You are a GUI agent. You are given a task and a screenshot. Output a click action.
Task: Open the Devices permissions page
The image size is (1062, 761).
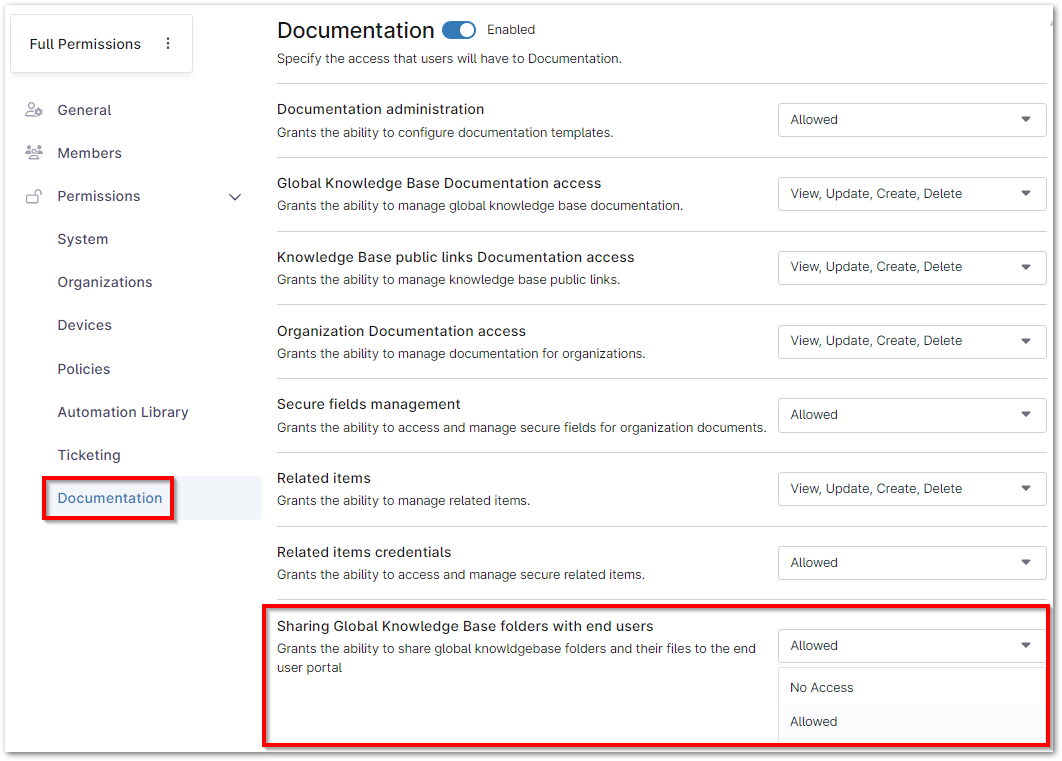[x=84, y=325]
